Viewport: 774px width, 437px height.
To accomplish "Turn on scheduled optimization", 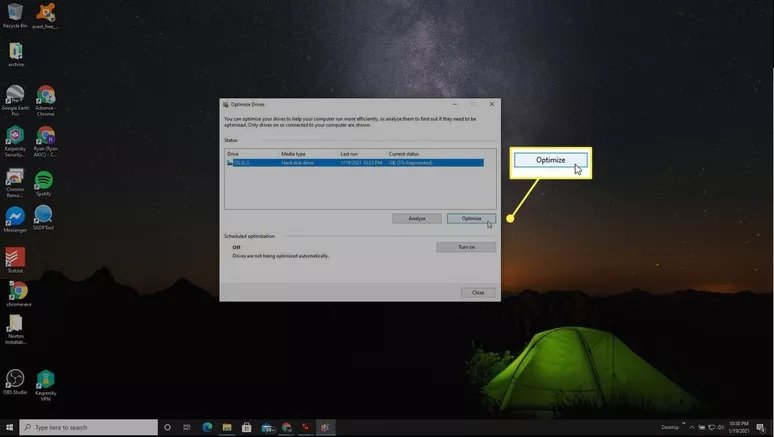I will (466, 247).
